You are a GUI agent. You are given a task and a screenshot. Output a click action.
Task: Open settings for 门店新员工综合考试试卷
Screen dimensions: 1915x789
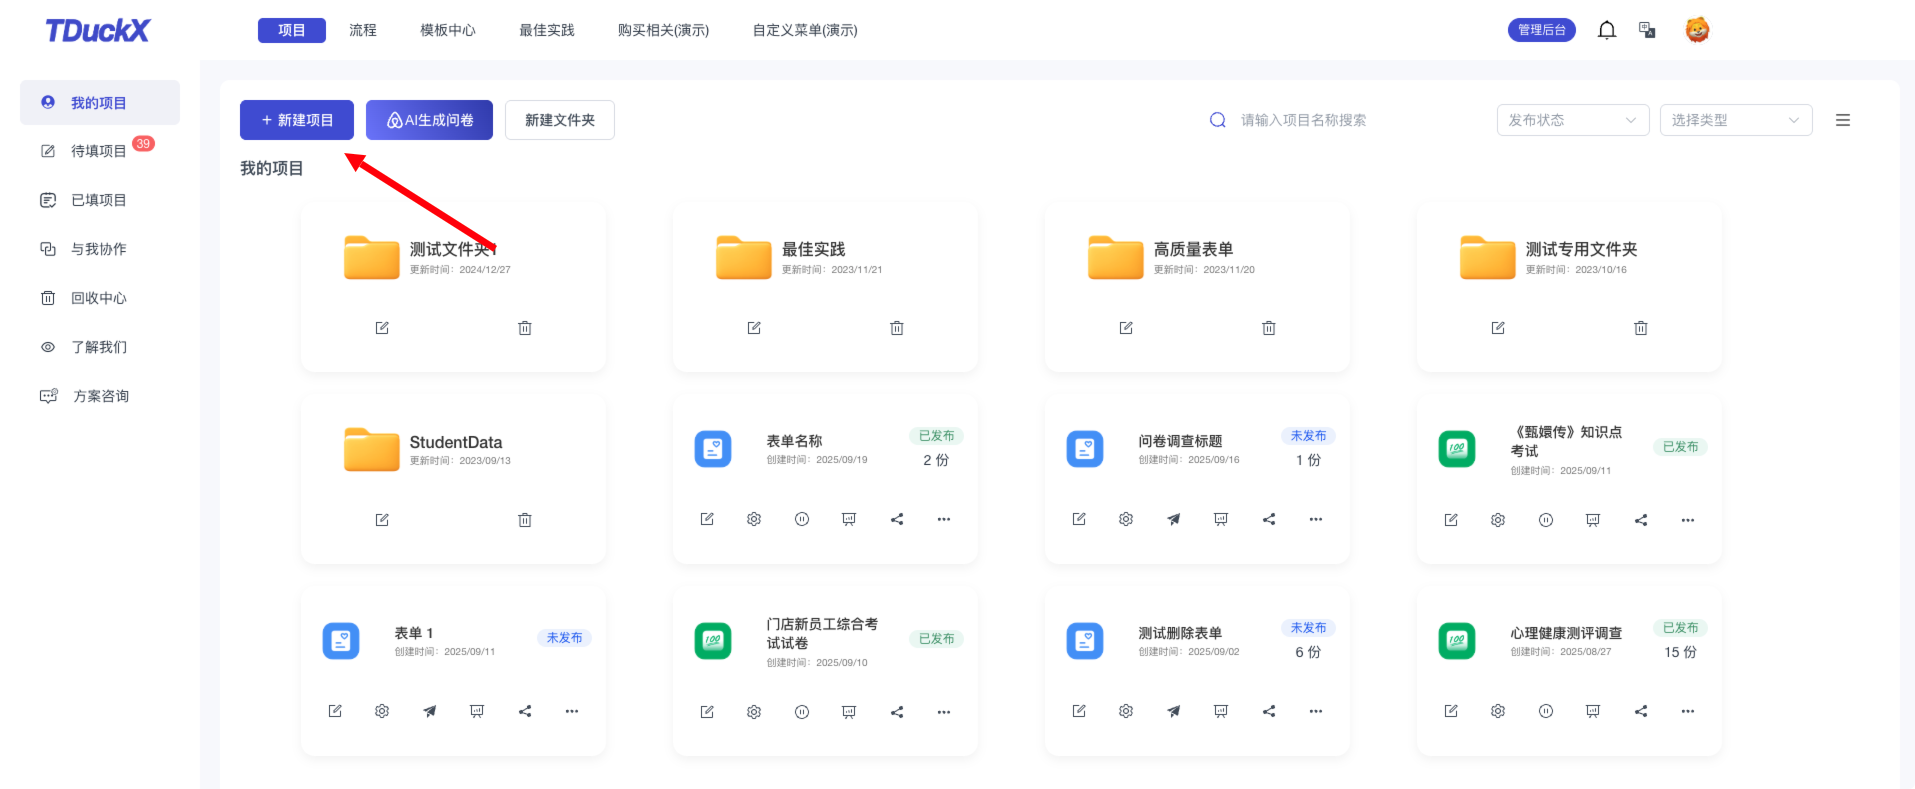(754, 712)
